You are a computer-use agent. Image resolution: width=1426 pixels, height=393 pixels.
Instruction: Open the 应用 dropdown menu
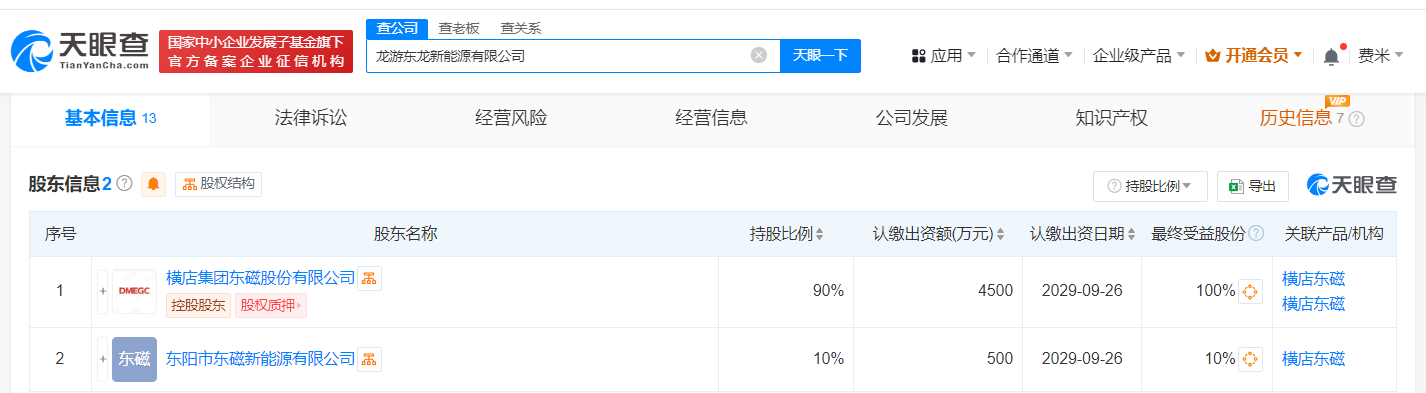coord(944,56)
